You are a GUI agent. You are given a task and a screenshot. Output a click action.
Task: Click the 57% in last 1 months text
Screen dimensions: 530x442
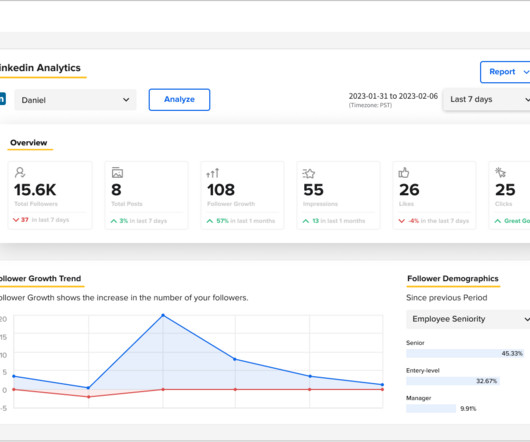245,221
